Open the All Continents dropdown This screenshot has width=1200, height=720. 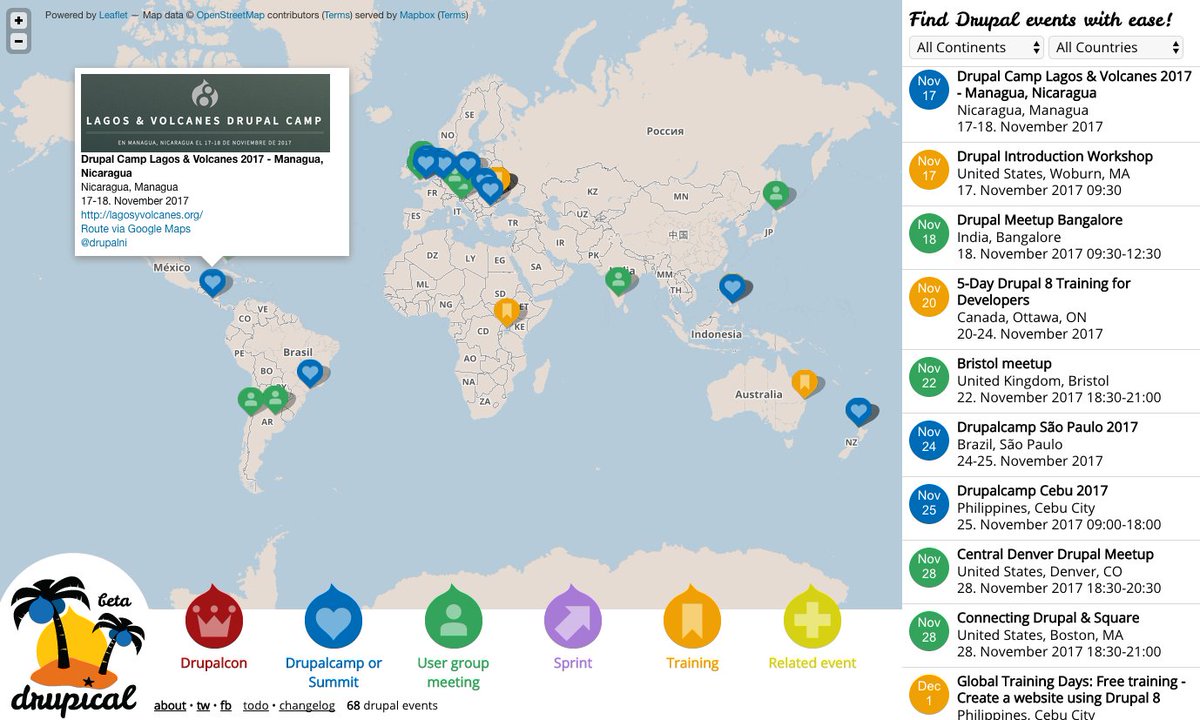pos(976,47)
